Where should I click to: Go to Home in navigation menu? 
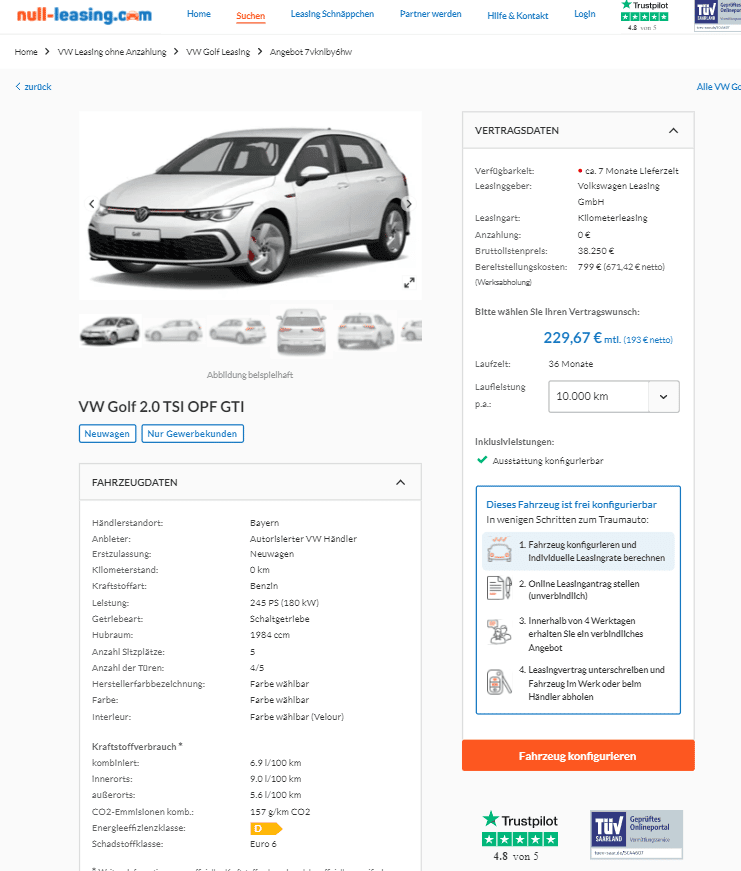point(199,14)
